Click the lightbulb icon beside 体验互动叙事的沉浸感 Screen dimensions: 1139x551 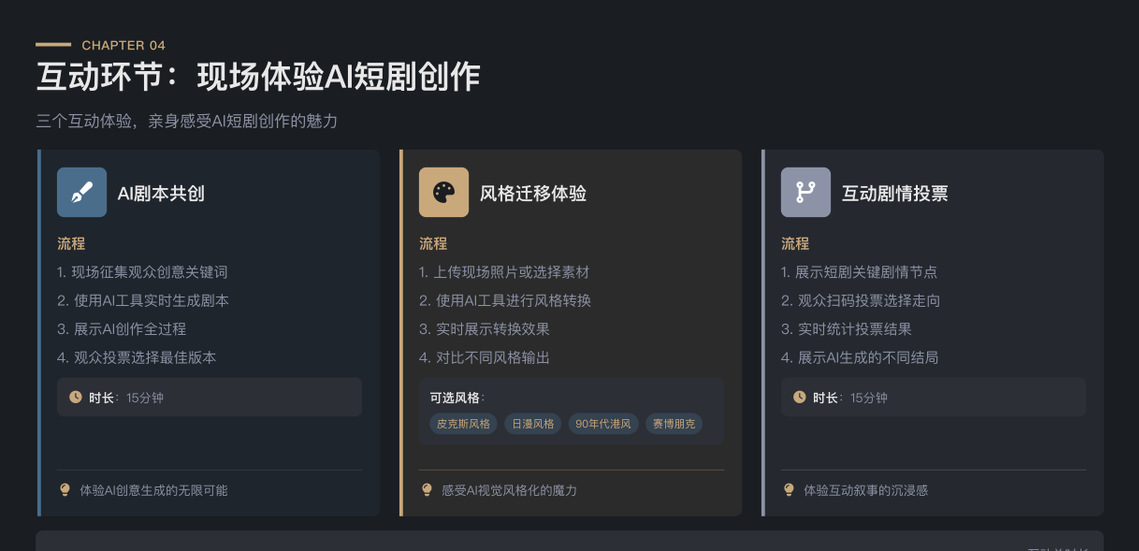[x=789, y=490]
